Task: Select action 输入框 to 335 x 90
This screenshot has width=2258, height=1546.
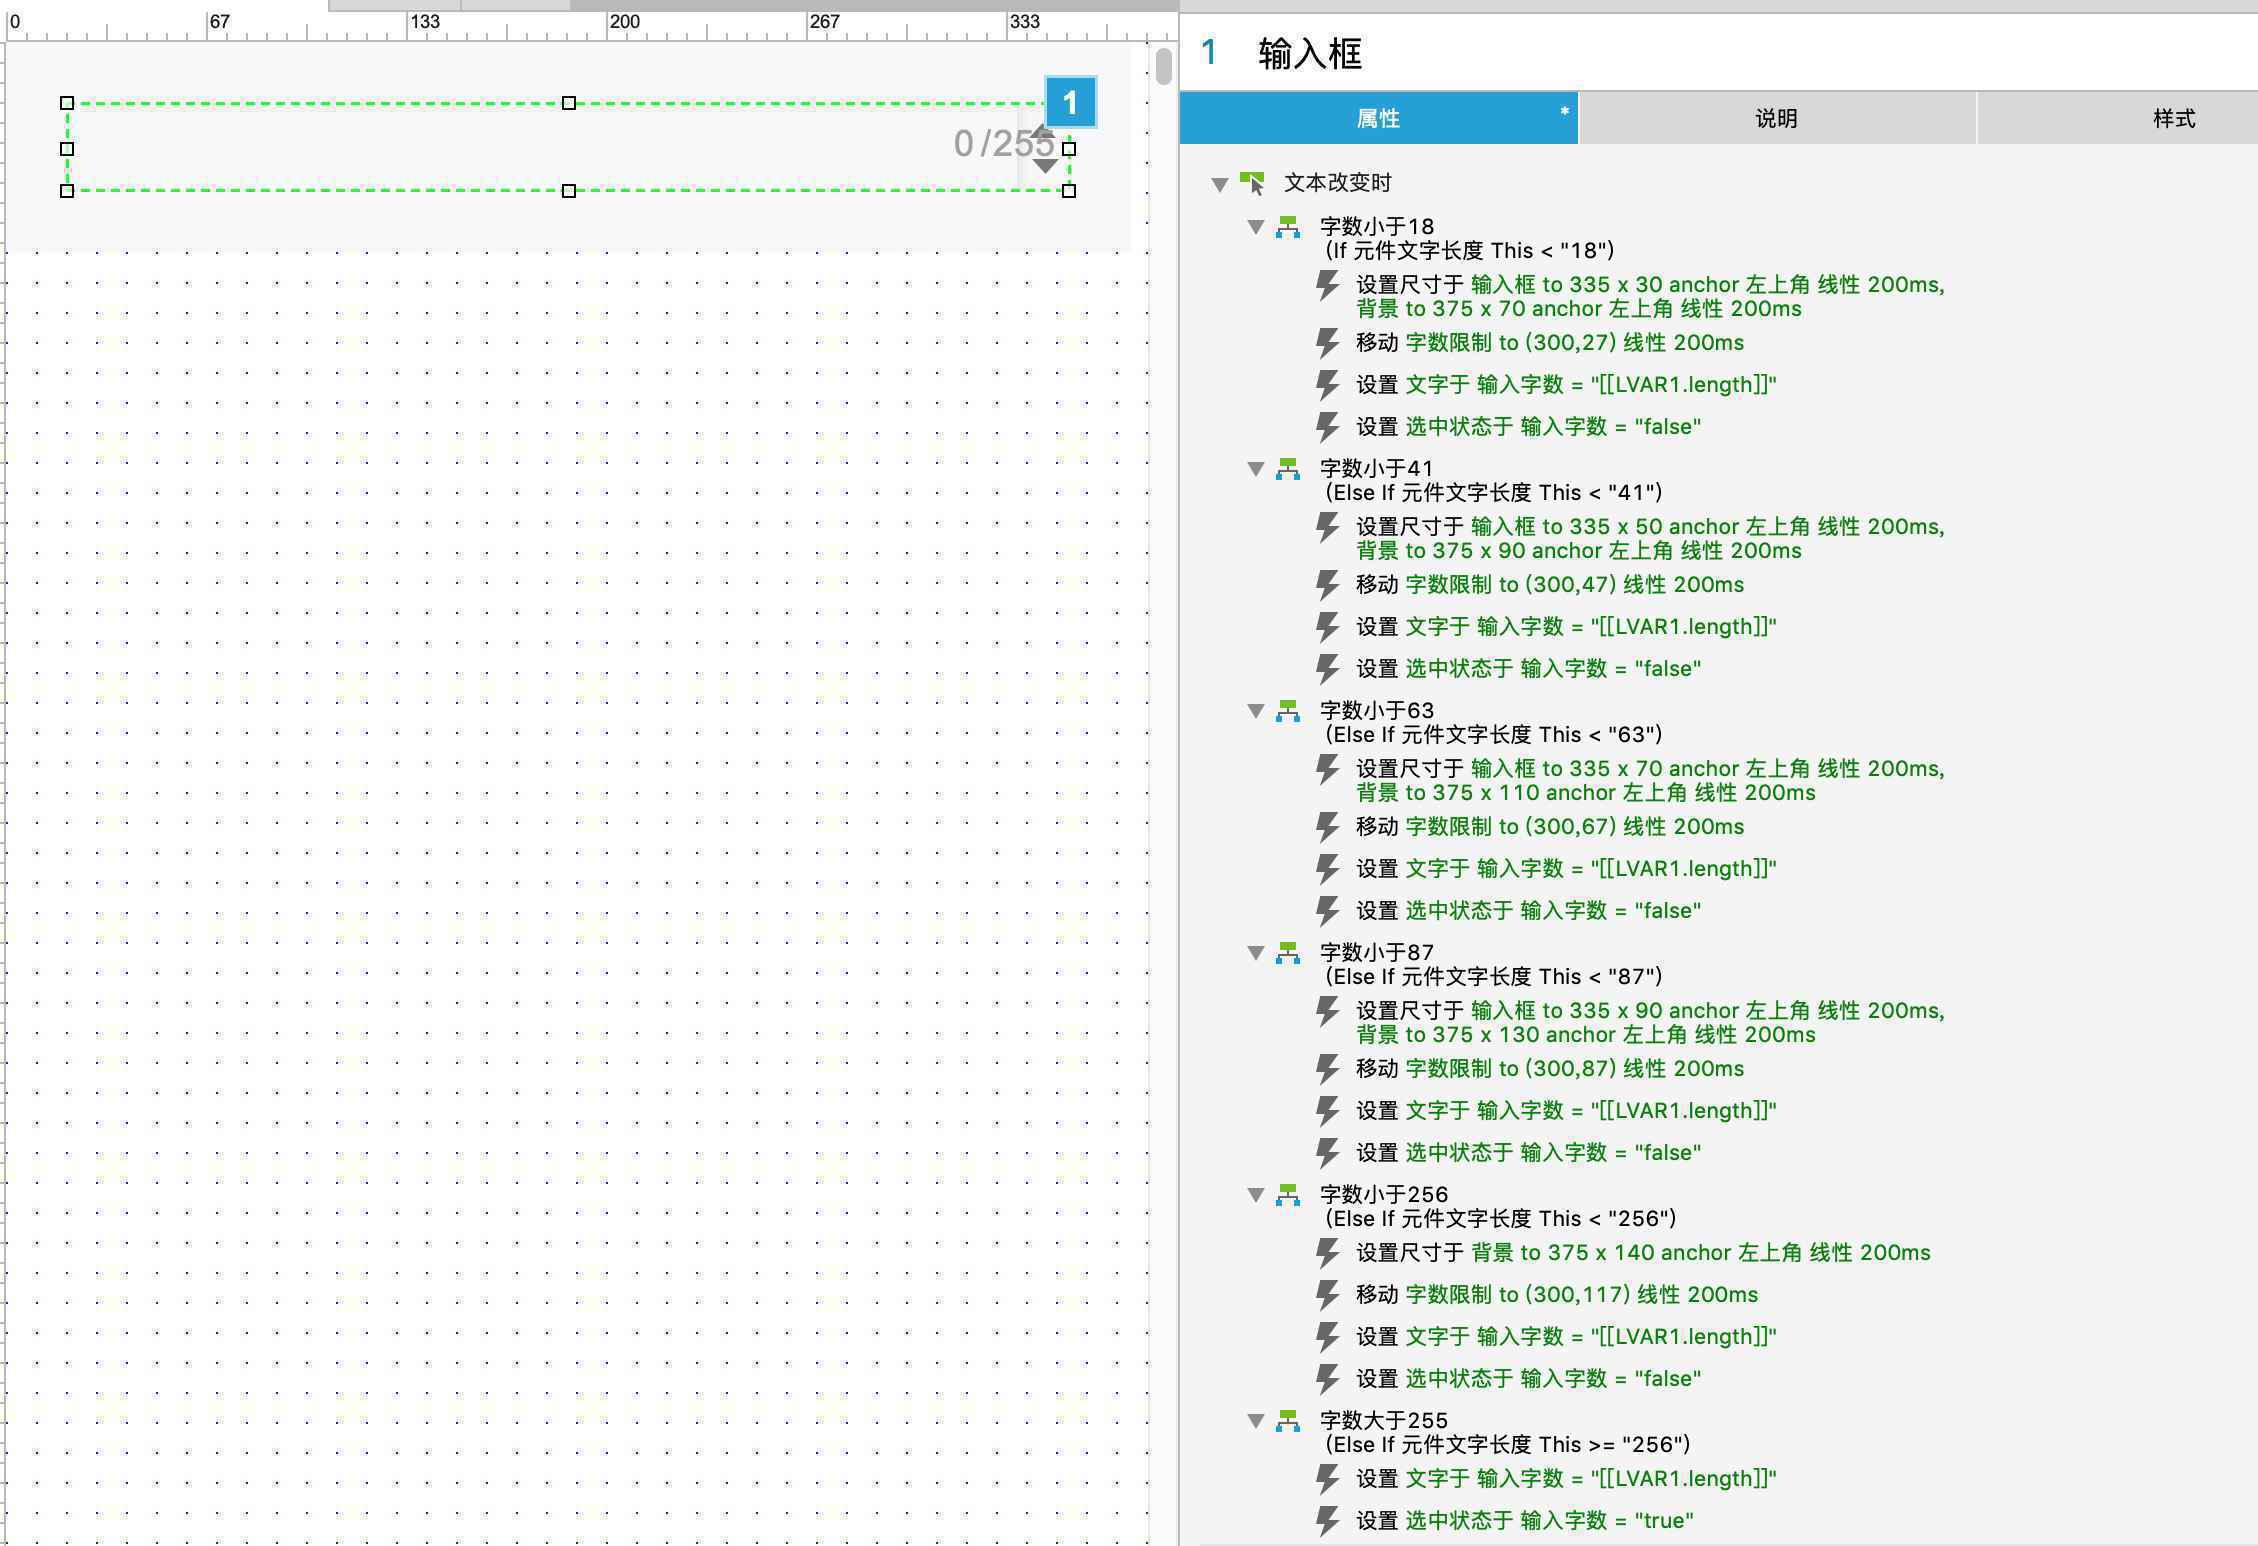Action: pos(1650,1023)
